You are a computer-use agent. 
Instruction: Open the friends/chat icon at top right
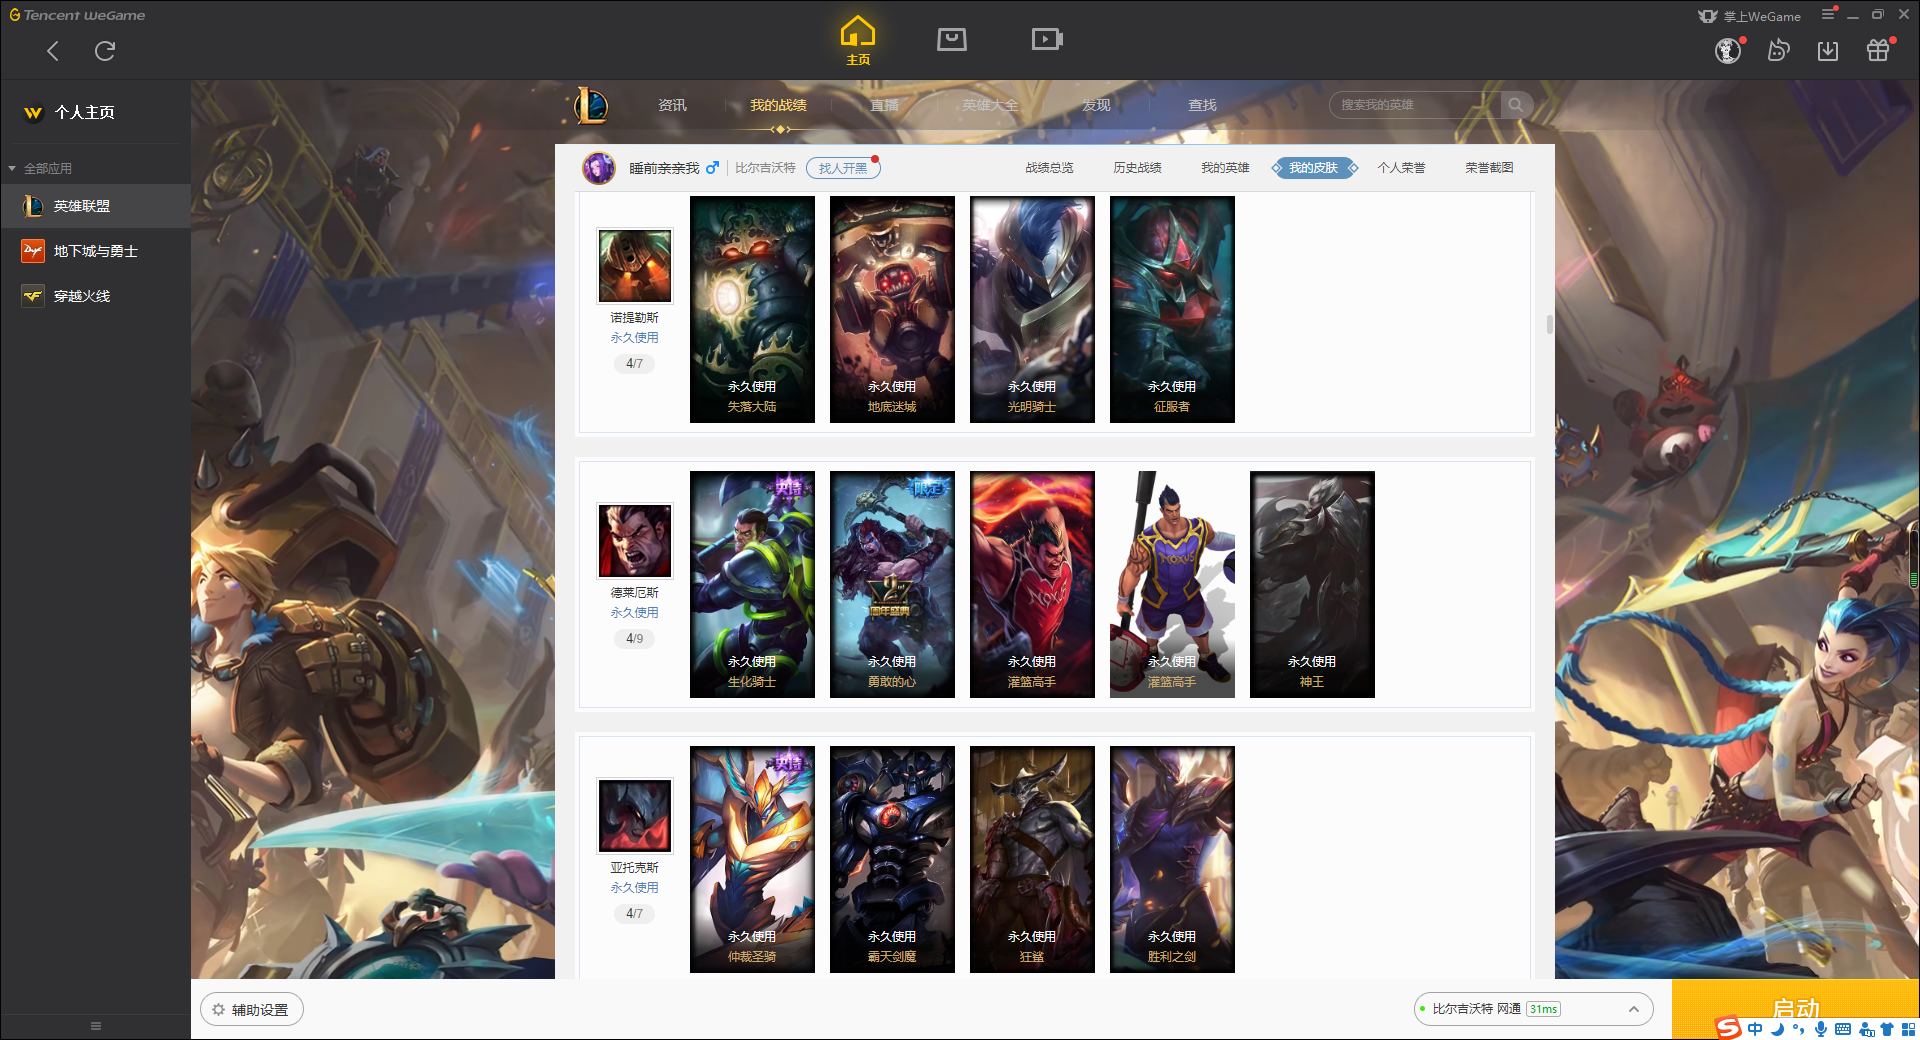click(1778, 50)
